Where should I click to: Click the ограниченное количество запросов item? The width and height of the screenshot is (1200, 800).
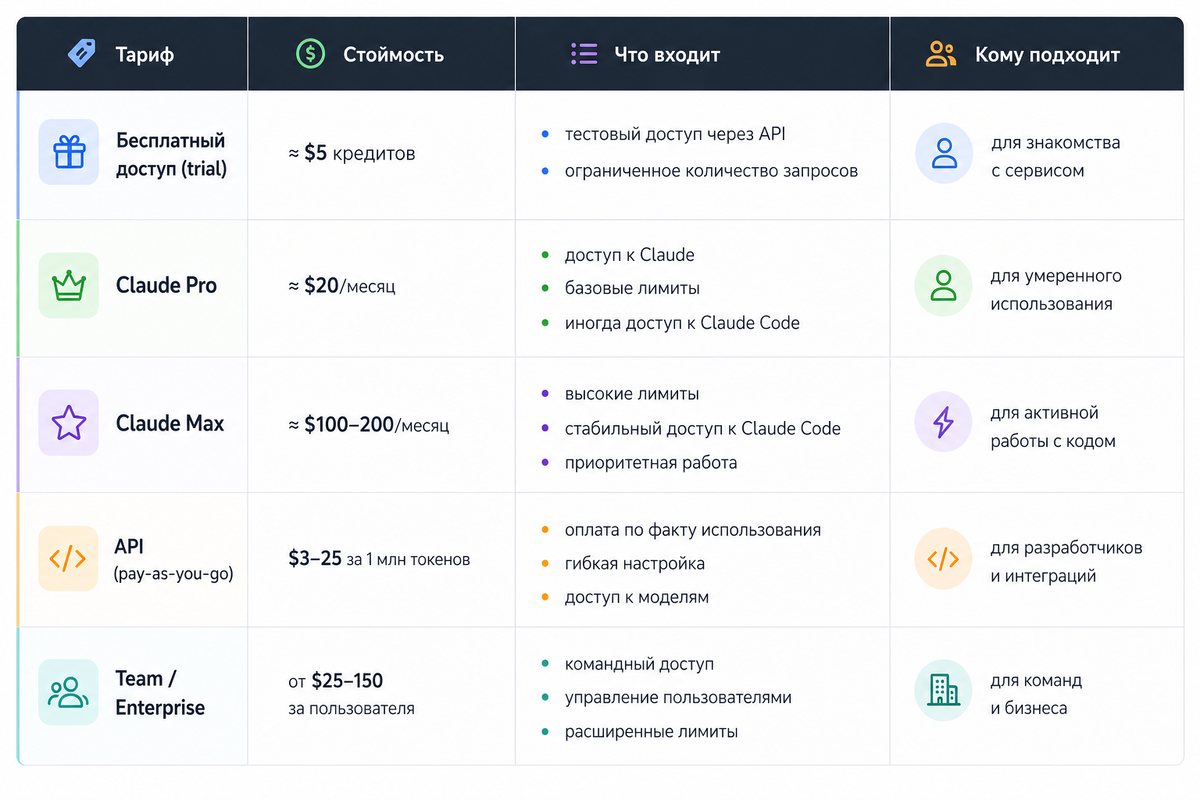(x=711, y=171)
